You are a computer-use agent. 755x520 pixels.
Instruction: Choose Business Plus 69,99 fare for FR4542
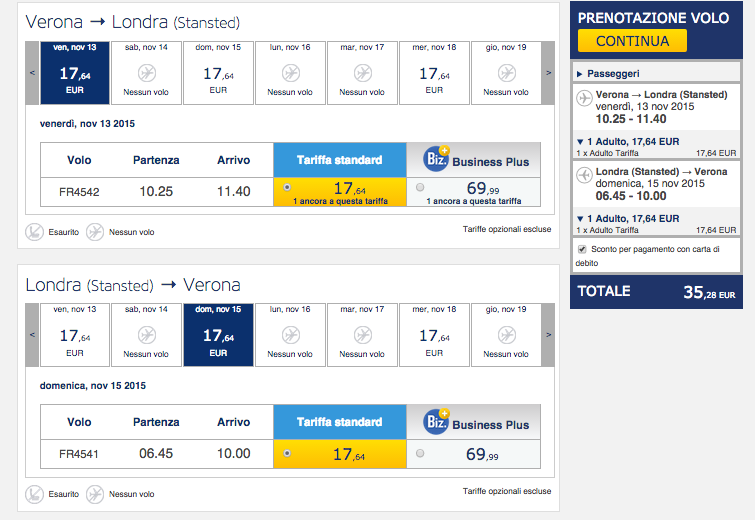tap(420, 186)
